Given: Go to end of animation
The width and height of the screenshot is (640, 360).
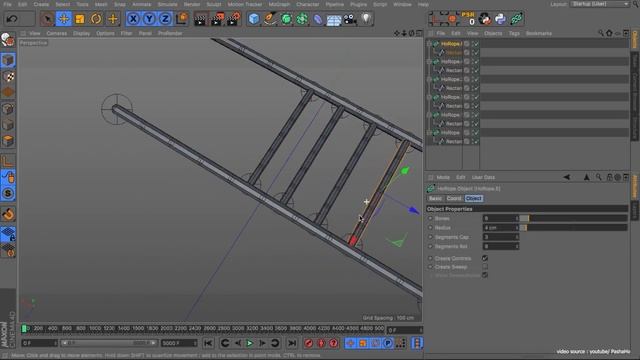Looking at the screenshot, I should [x=292, y=343].
